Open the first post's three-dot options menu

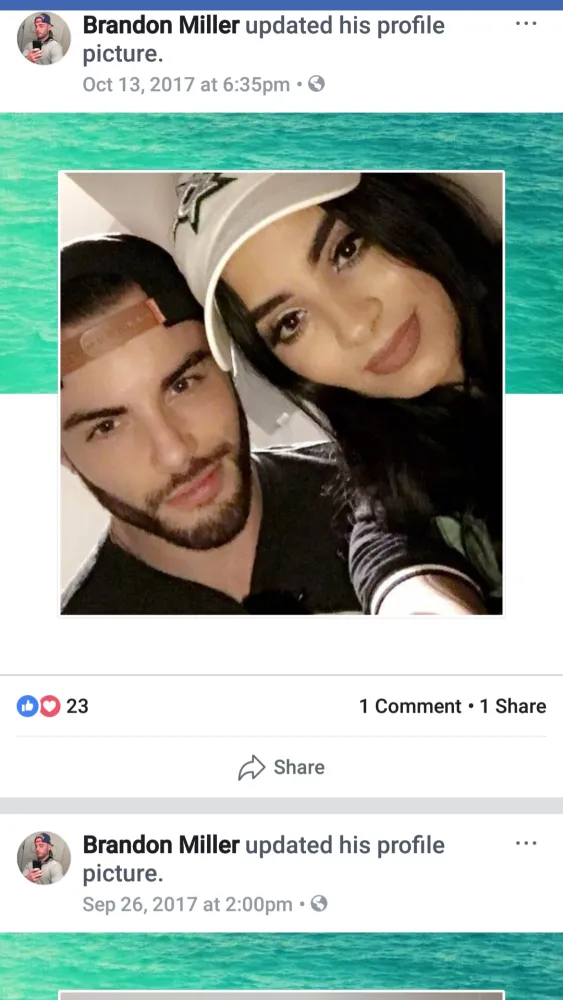click(525, 24)
